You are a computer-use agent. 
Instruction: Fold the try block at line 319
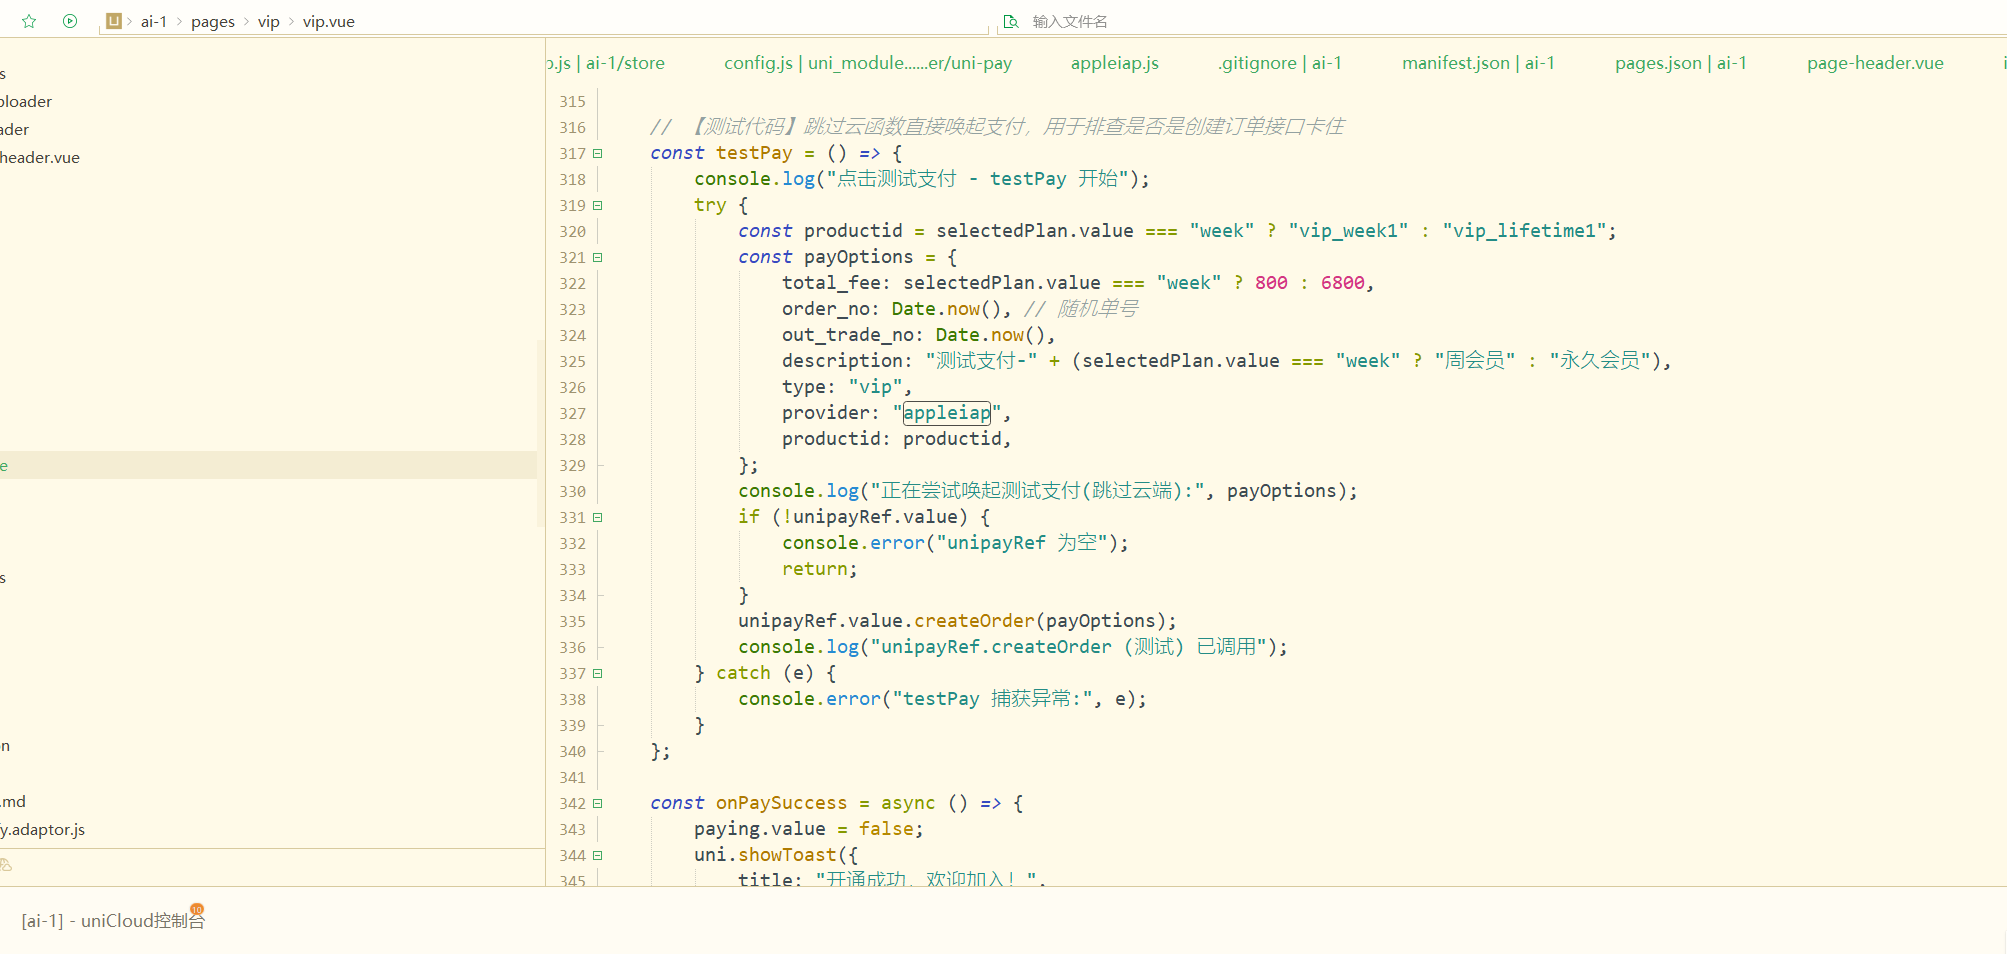[x=598, y=206]
